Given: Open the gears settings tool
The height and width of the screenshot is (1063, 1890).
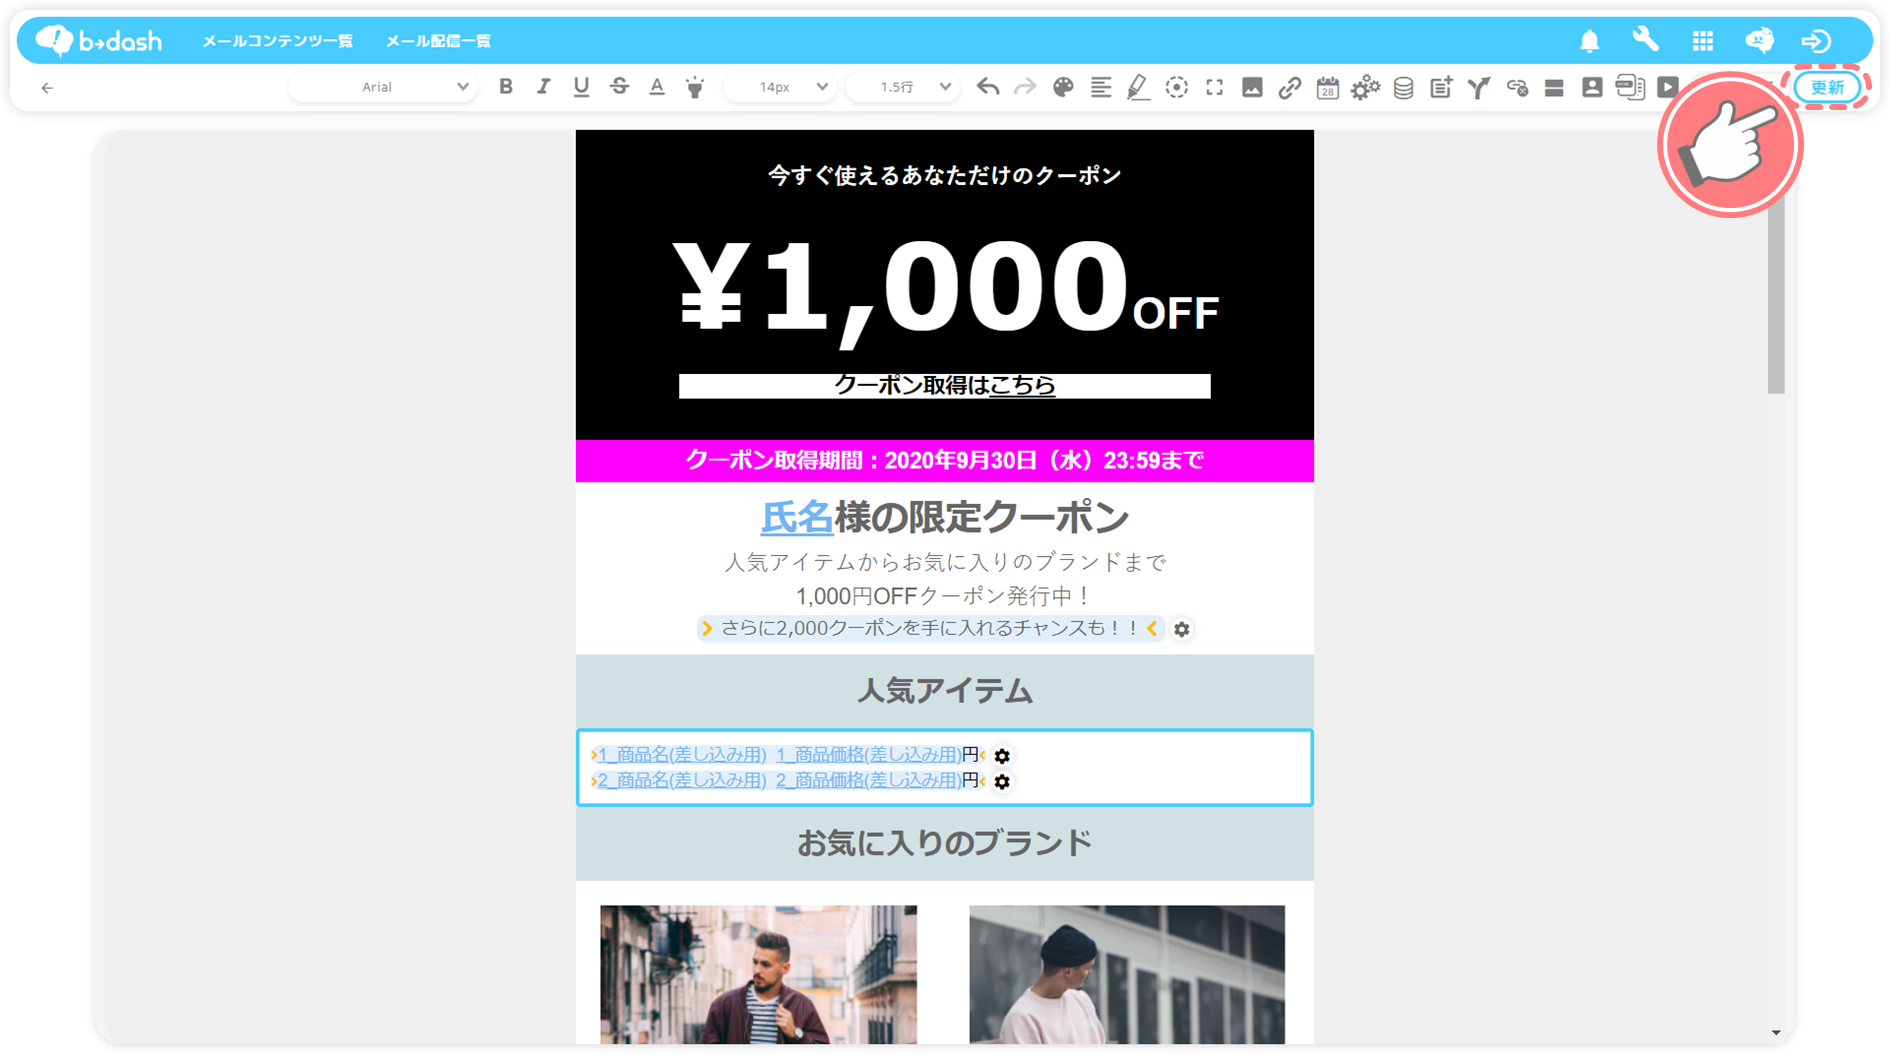Looking at the screenshot, I should pyautogui.click(x=1365, y=88).
